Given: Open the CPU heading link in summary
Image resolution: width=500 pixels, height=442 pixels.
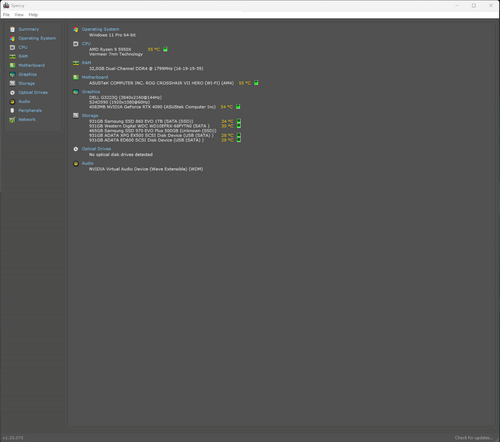Looking at the screenshot, I should click(x=86, y=44).
